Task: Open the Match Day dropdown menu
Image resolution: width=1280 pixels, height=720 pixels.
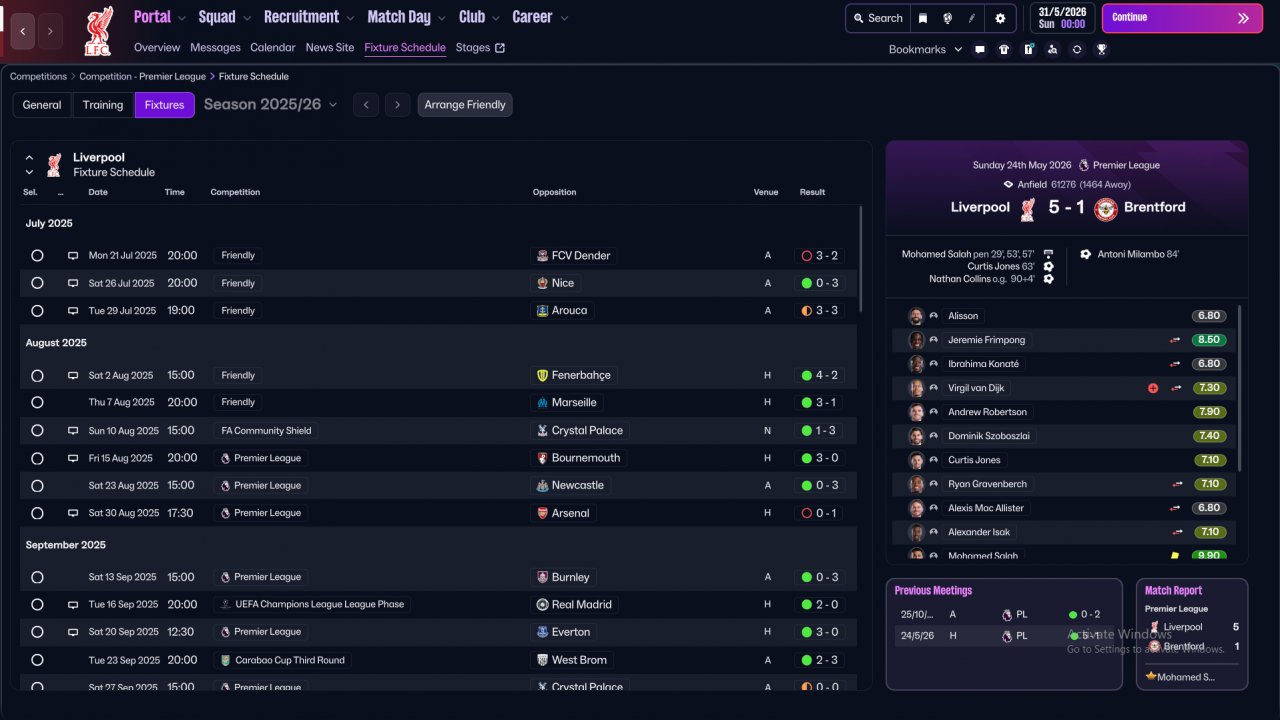Action: [407, 17]
